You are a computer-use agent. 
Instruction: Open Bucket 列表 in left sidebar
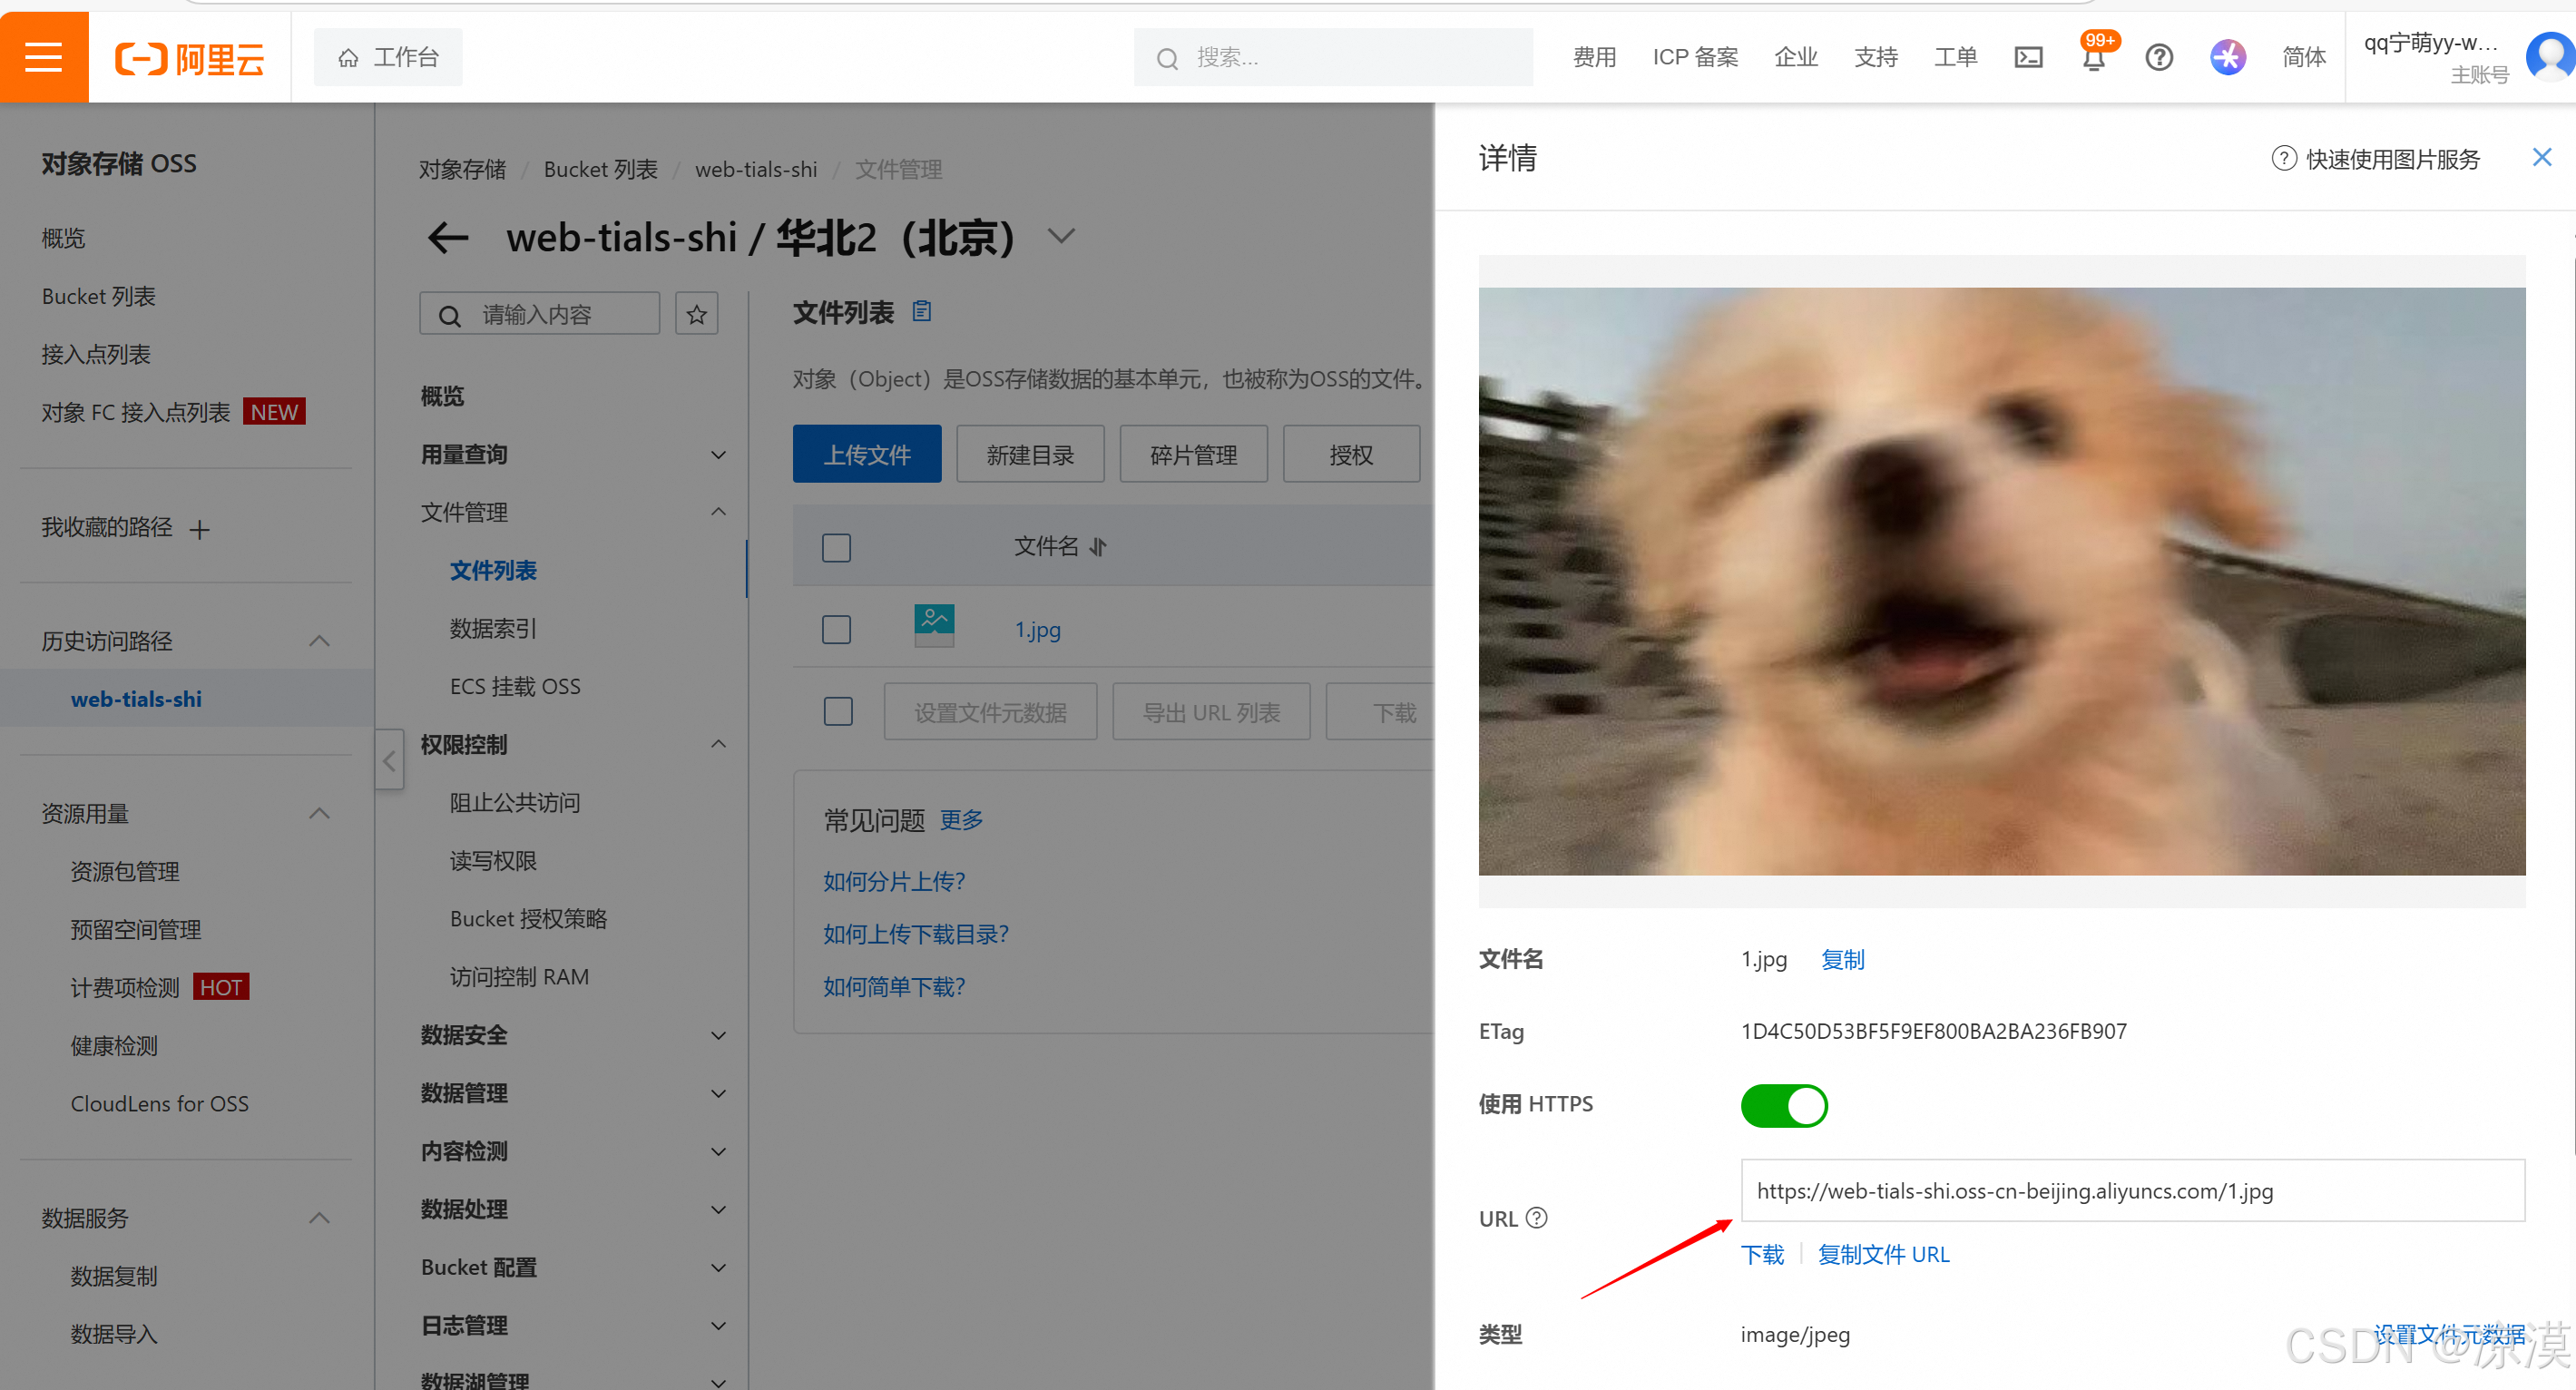pyautogui.click(x=98, y=297)
